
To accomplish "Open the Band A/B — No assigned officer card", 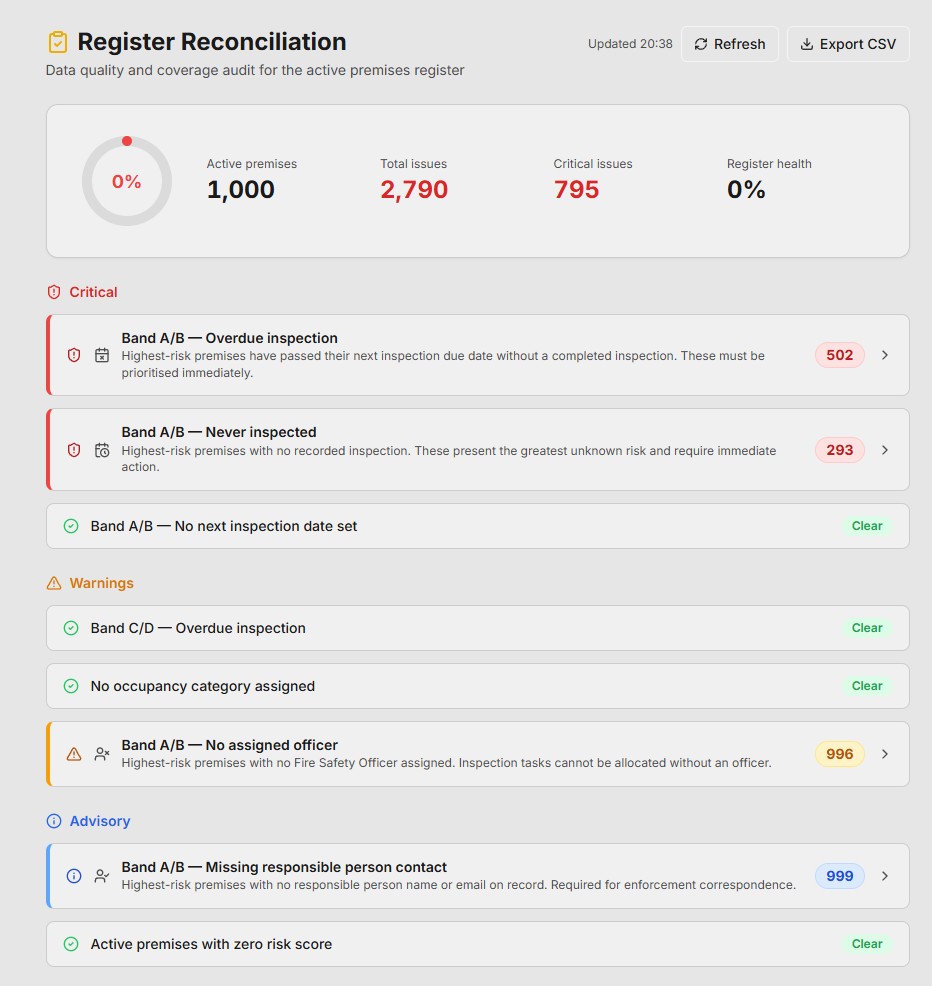I will [478, 754].
